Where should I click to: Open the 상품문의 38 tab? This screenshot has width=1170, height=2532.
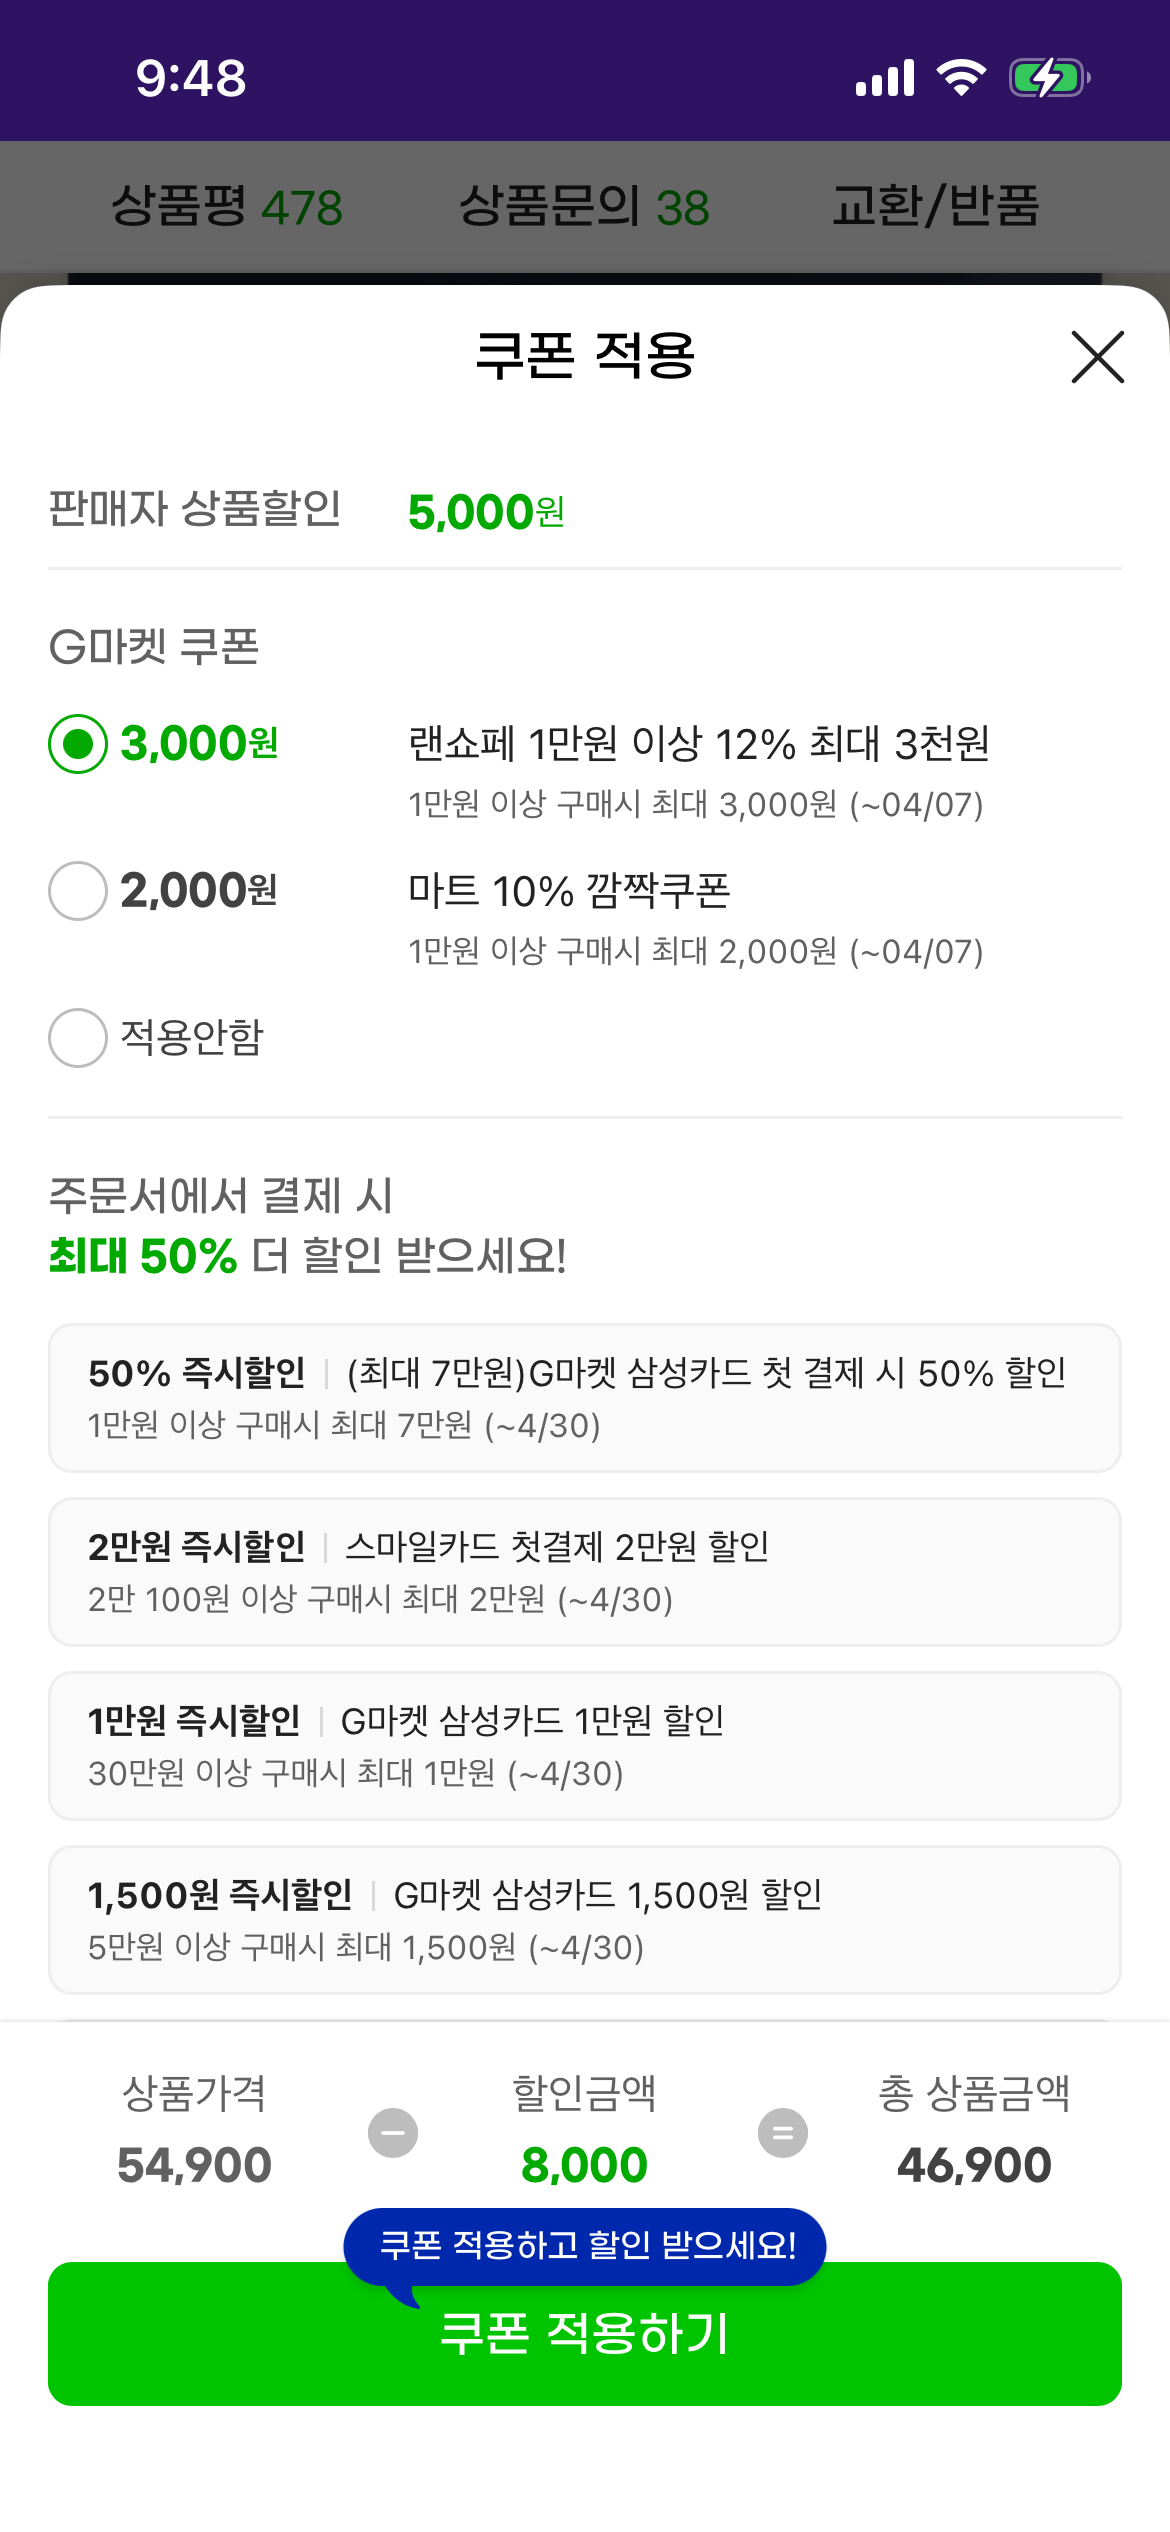(x=584, y=207)
